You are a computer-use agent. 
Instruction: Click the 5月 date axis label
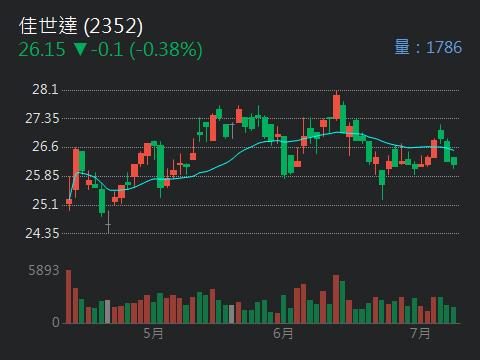click(153, 333)
